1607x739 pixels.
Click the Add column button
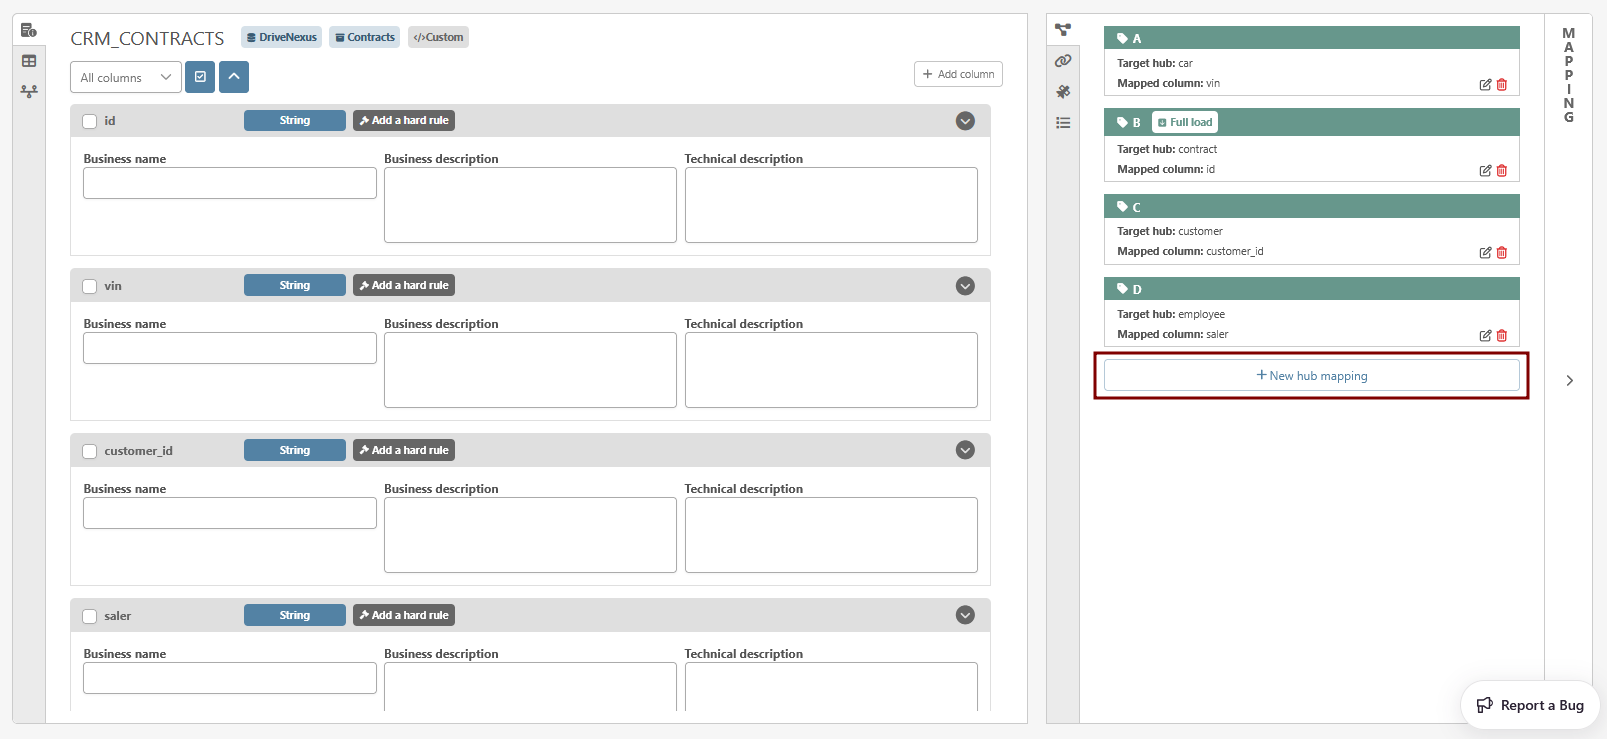(958, 74)
